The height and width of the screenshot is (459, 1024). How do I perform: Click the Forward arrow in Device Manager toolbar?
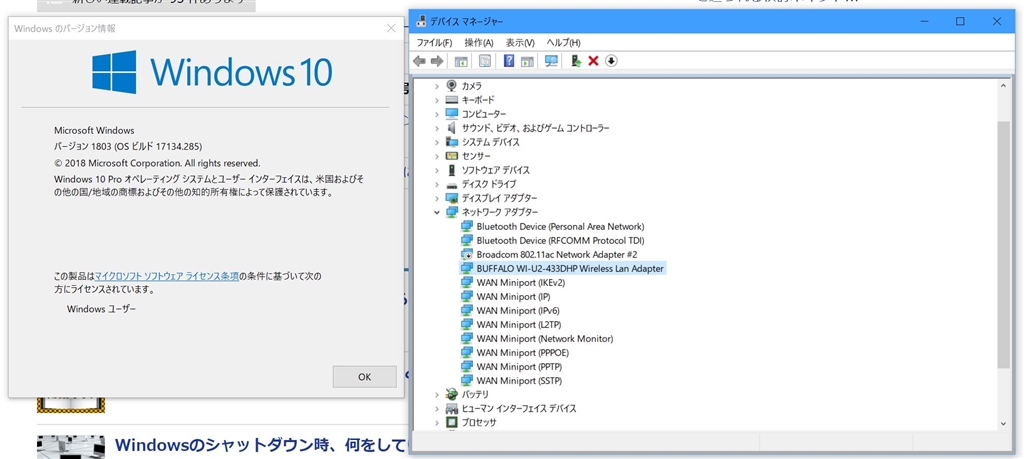point(437,61)
